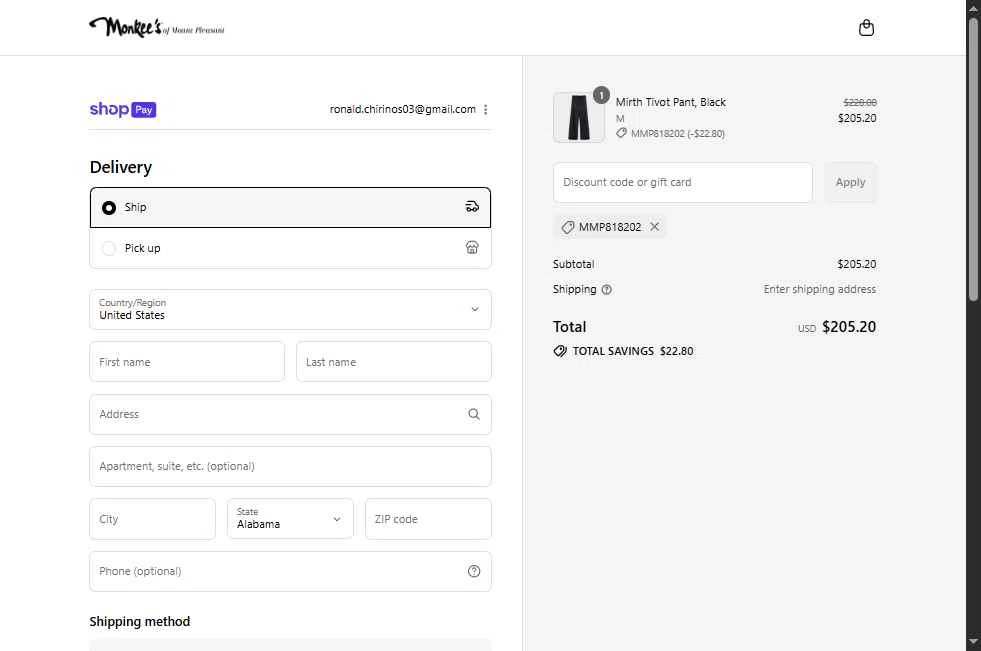Screen dimensions: 981x651
Task: Click the 'Enter shipping address' shipping text
Action: click(x=820, y=290)
